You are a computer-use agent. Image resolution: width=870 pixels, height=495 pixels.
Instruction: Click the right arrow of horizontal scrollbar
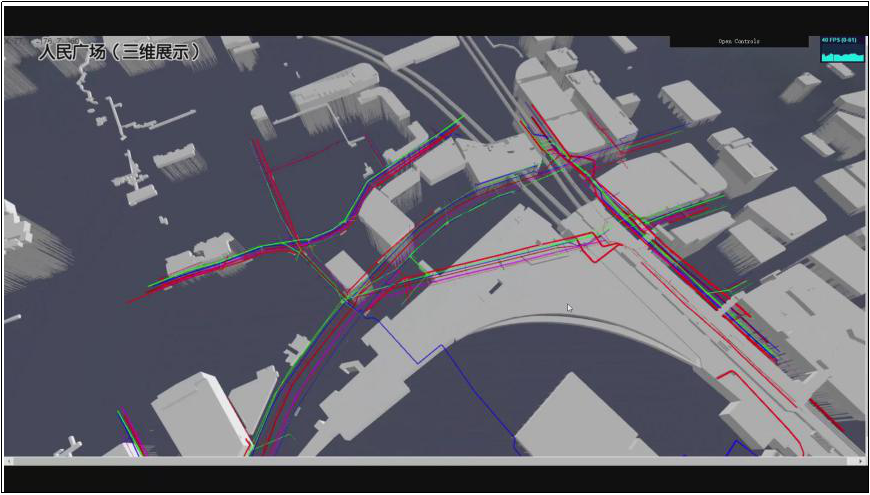tap(860, 461)
